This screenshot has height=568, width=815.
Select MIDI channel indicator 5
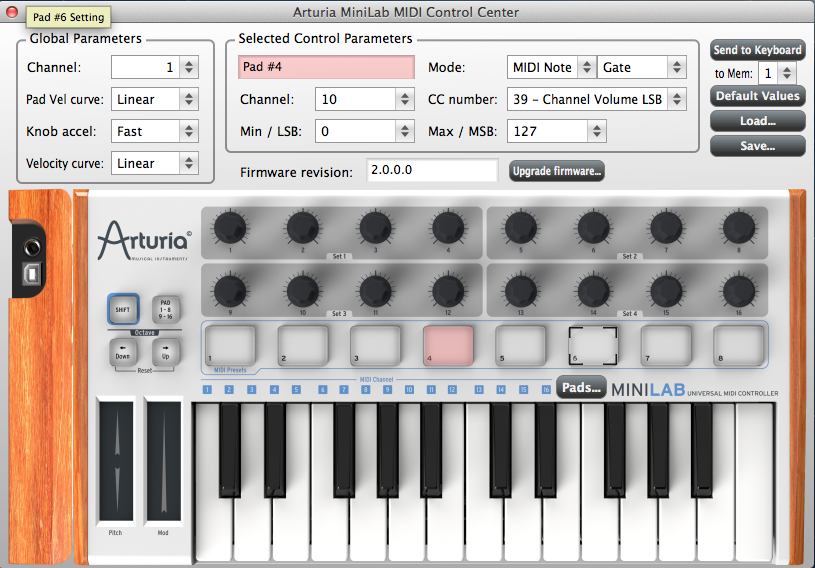point(296,389)
